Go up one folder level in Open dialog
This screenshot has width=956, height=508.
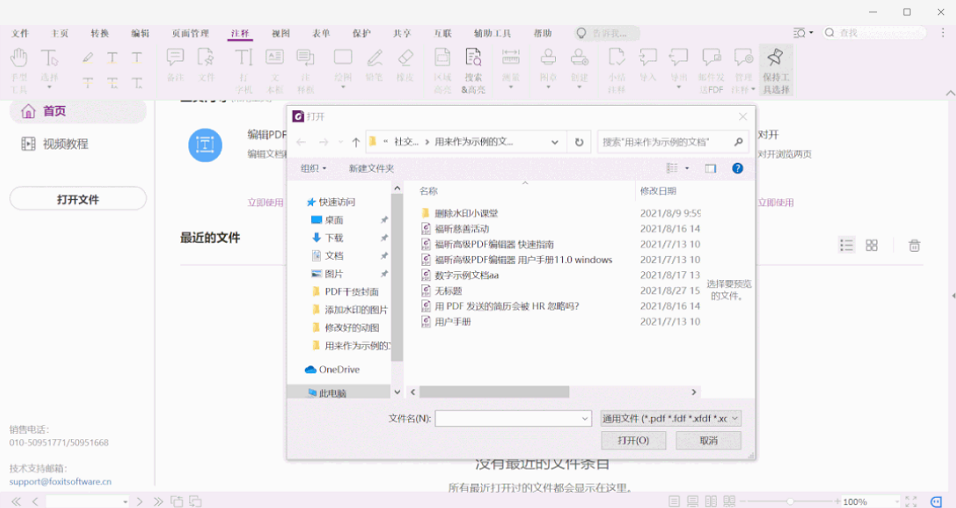pos(355,142)
